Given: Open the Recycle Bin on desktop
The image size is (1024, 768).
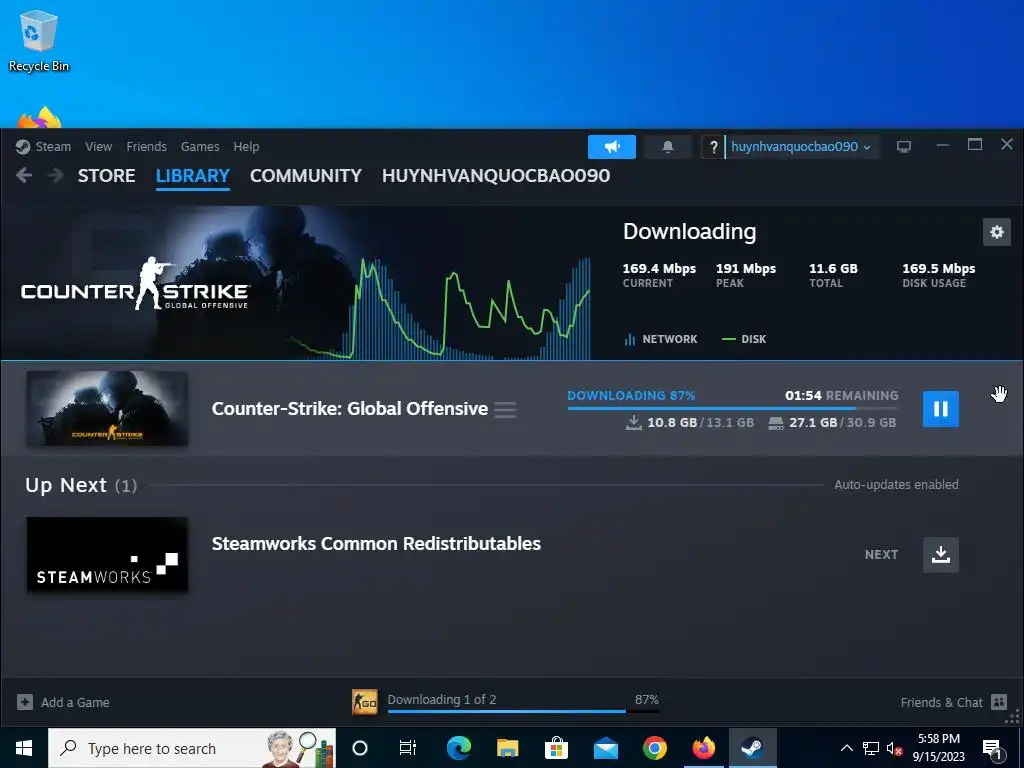Looking at the screenshot, I should click(39, 40).
